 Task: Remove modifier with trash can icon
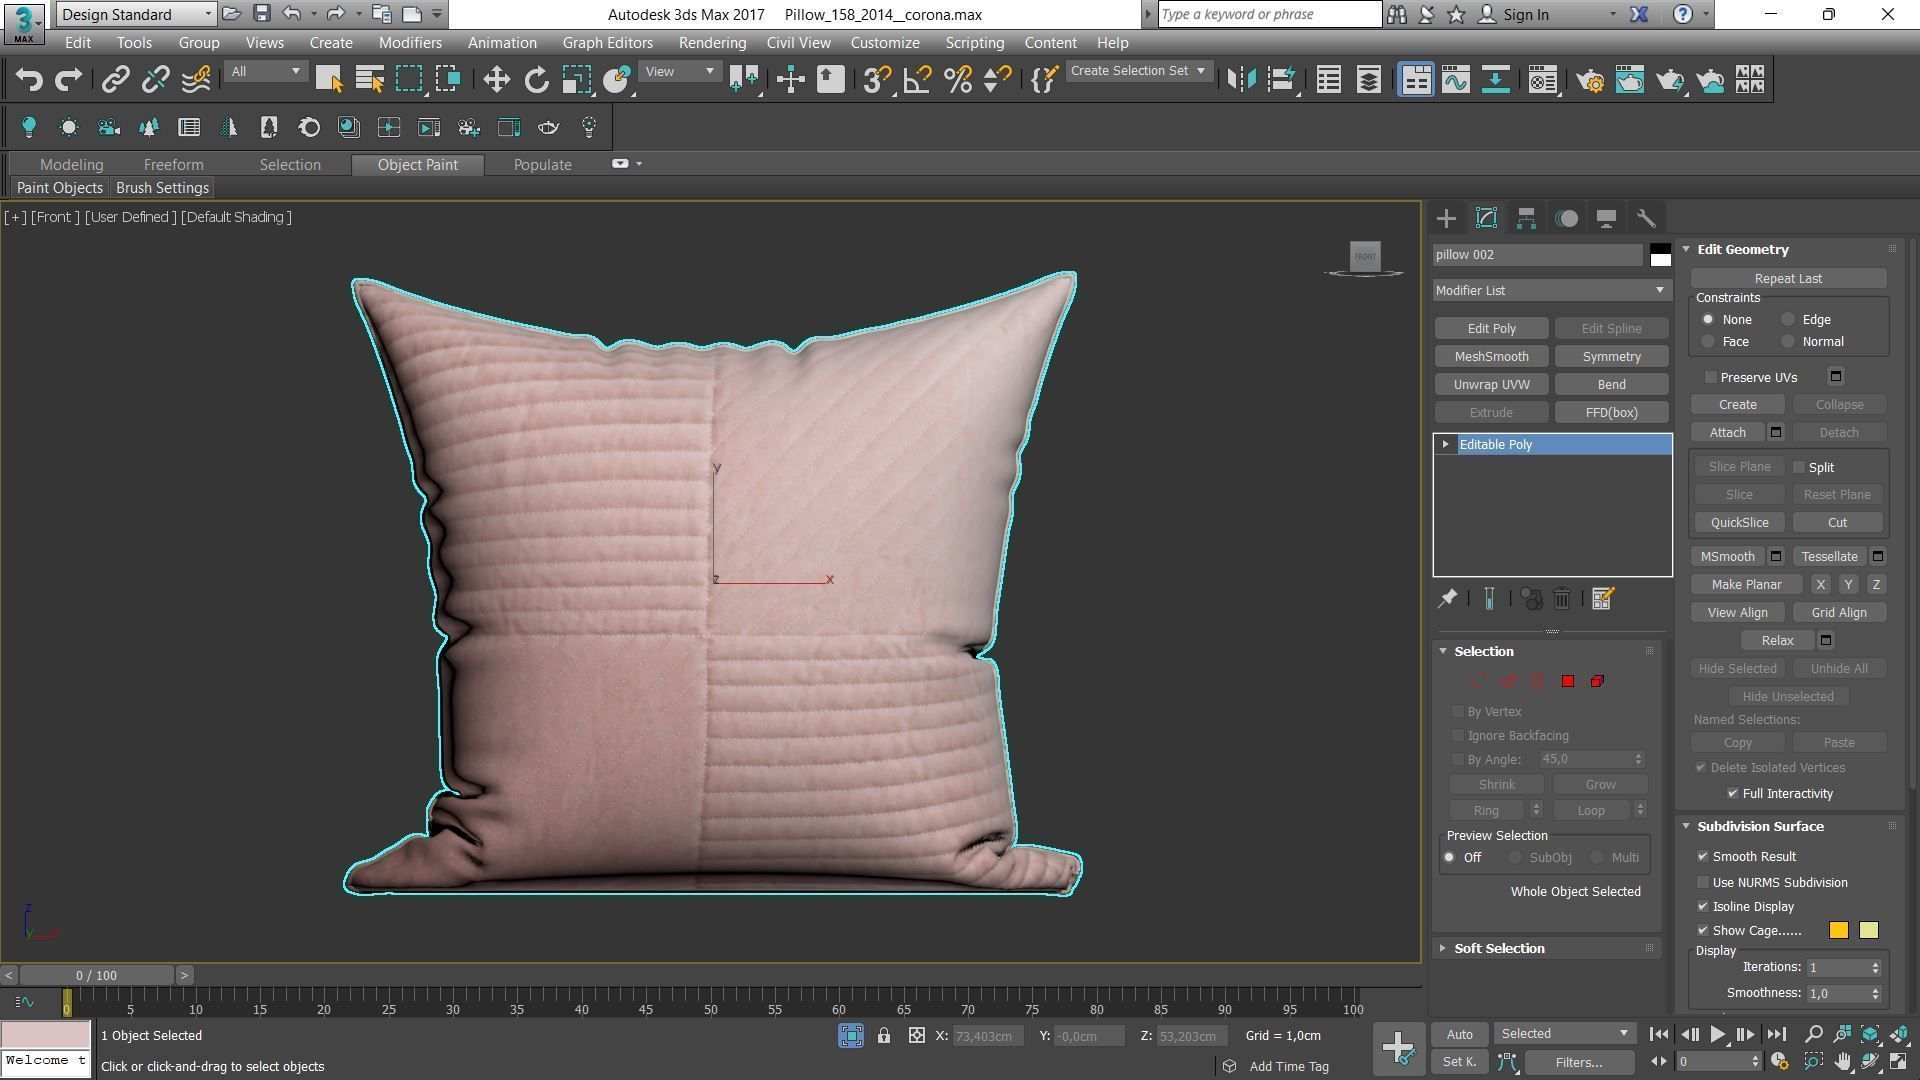pyautogui.click(x=1562, y=599)
